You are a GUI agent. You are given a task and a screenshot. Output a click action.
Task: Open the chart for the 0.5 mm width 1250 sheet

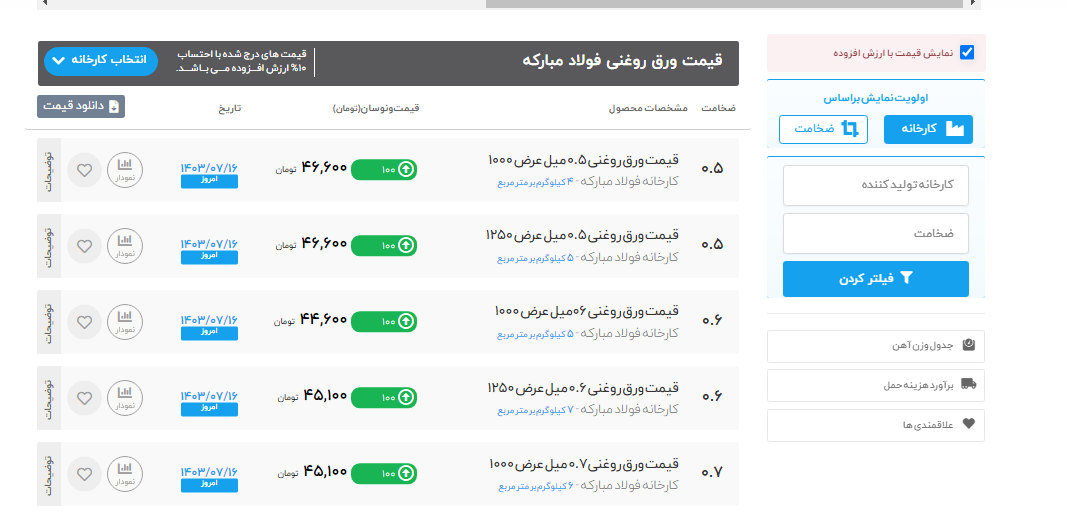point(125,246)
